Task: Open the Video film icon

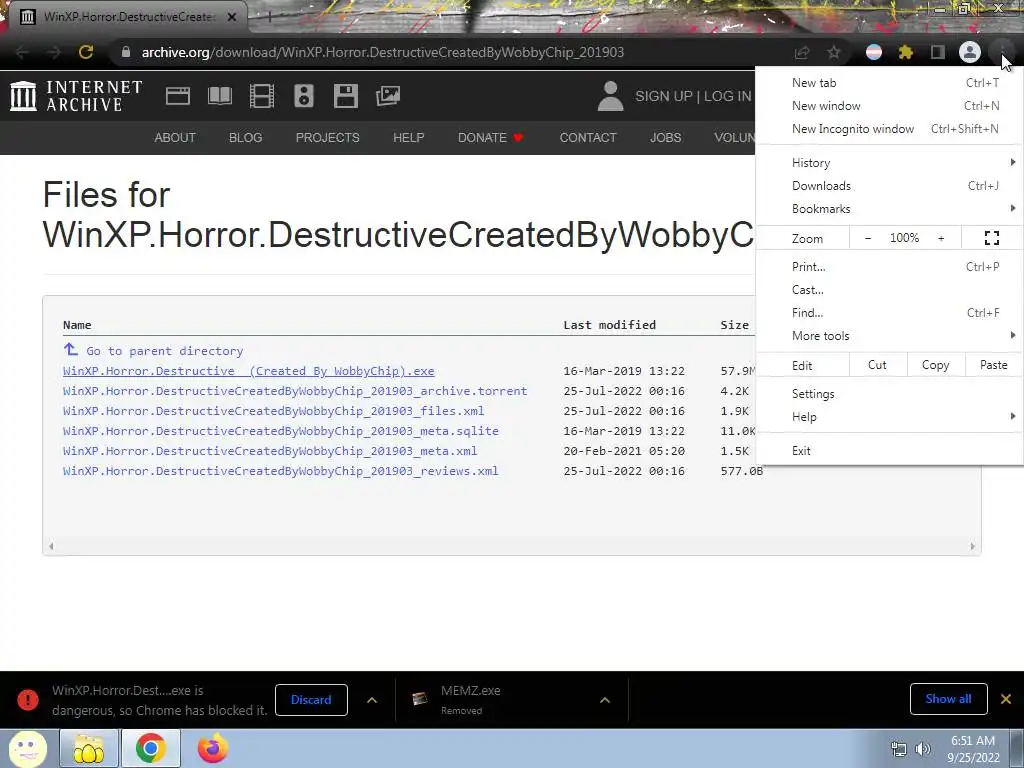Action: point(262,96)
